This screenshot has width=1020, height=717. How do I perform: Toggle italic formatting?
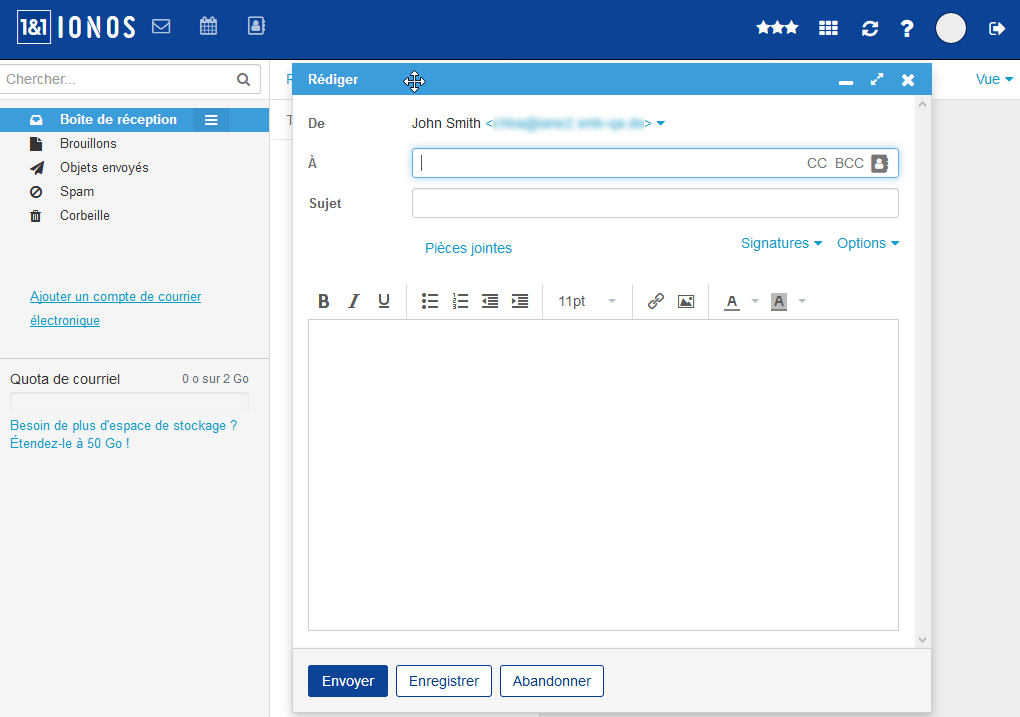point(353,301)
